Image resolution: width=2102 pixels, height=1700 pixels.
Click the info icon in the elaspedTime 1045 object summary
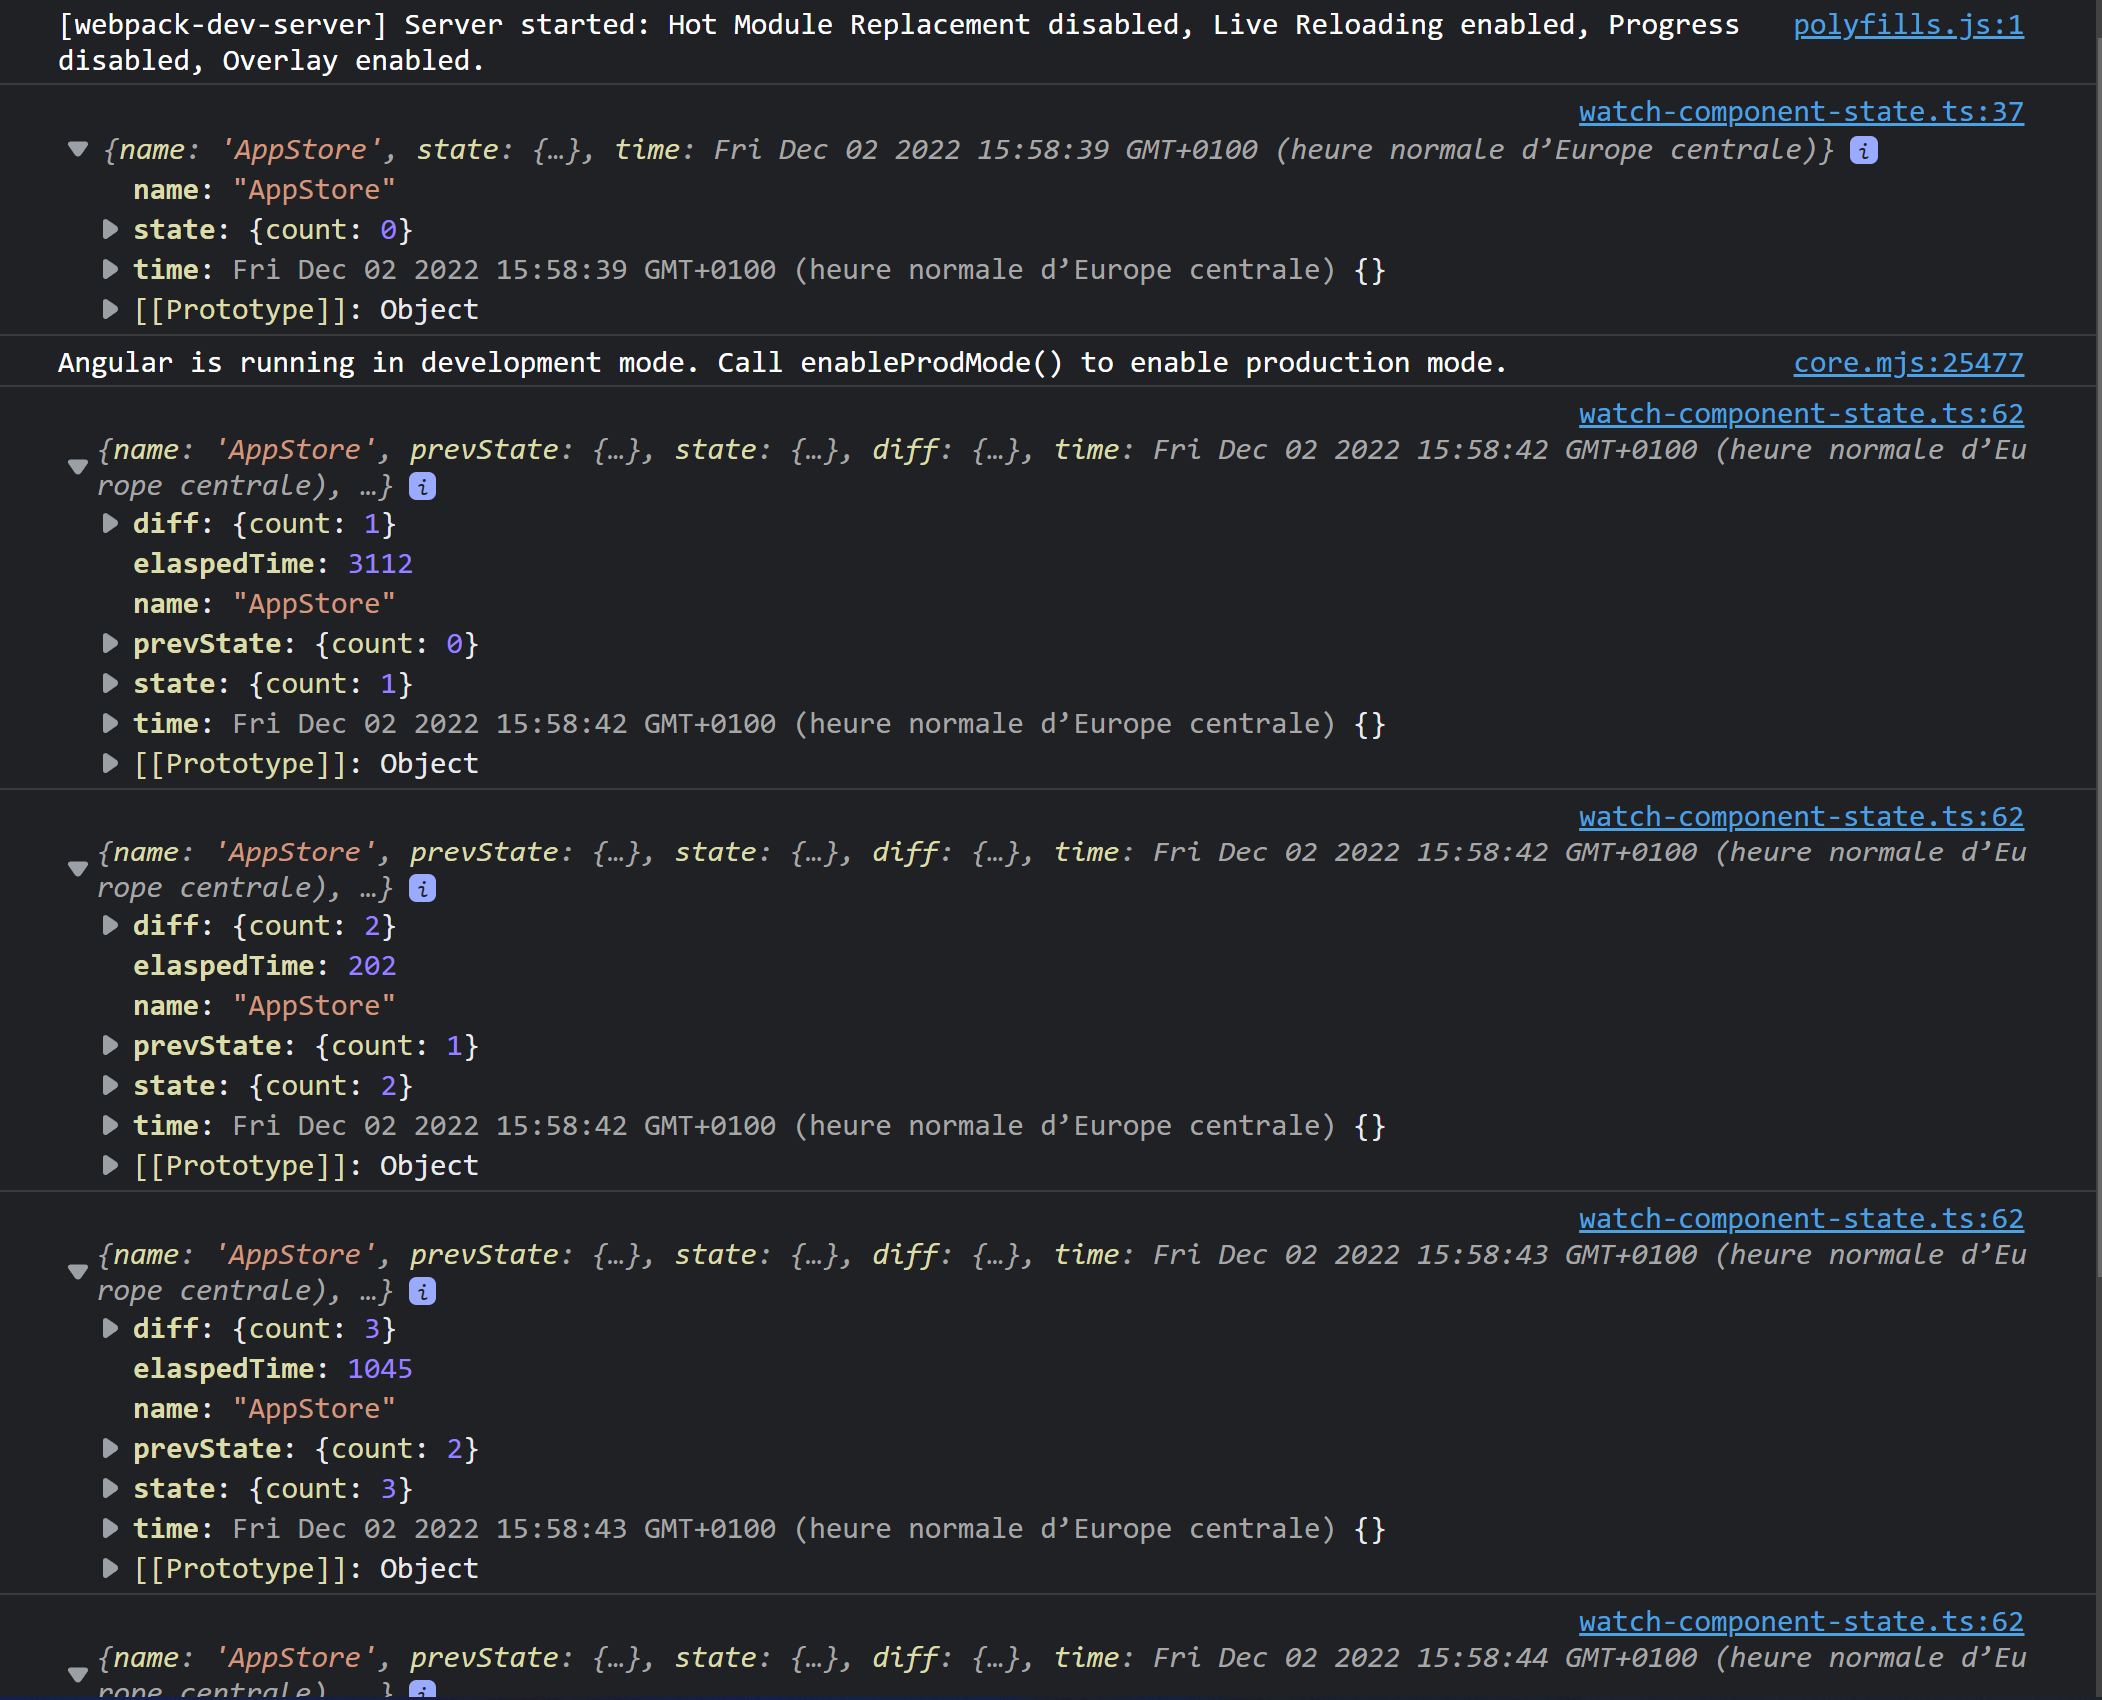tap(423, 1292)
